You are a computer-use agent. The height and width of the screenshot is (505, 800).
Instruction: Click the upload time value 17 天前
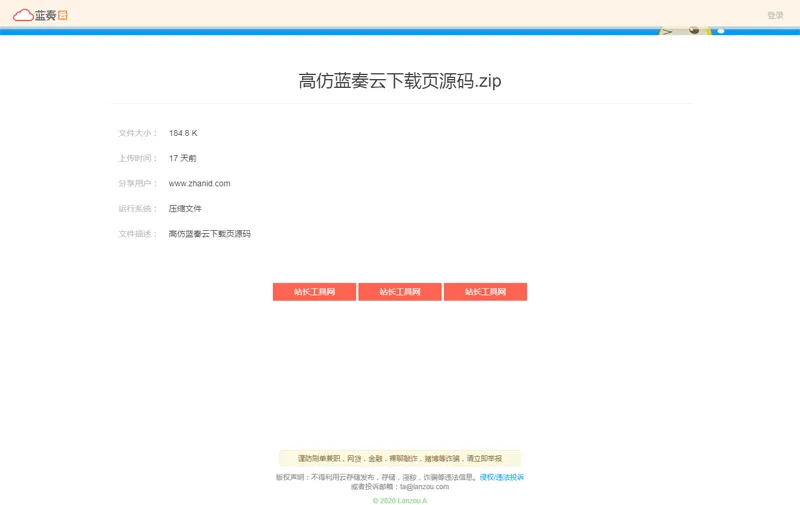(x=182, y=158)
